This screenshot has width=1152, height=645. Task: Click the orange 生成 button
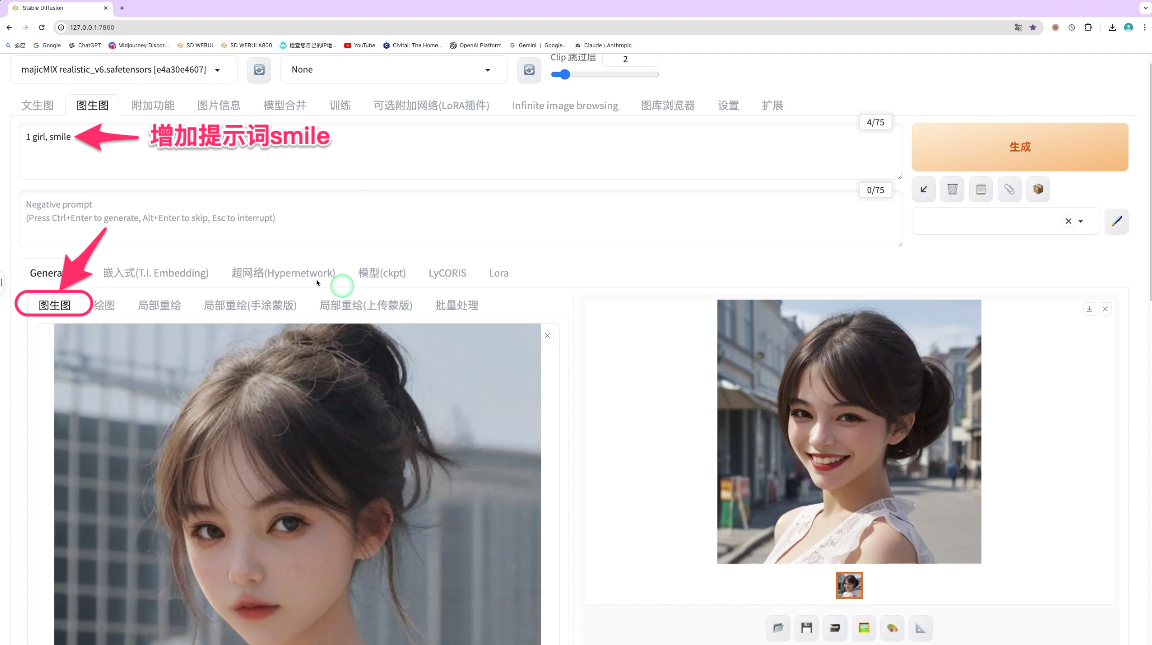point(1020,147)
